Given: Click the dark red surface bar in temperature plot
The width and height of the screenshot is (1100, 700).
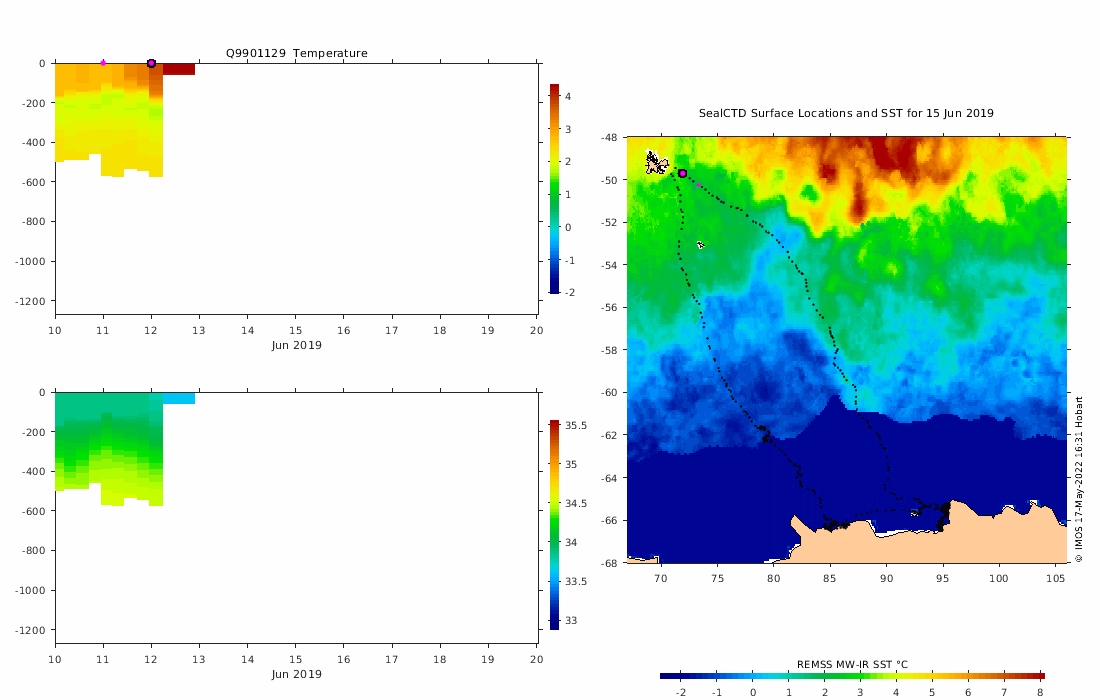Looking at the screenshot, I should 179,69.
